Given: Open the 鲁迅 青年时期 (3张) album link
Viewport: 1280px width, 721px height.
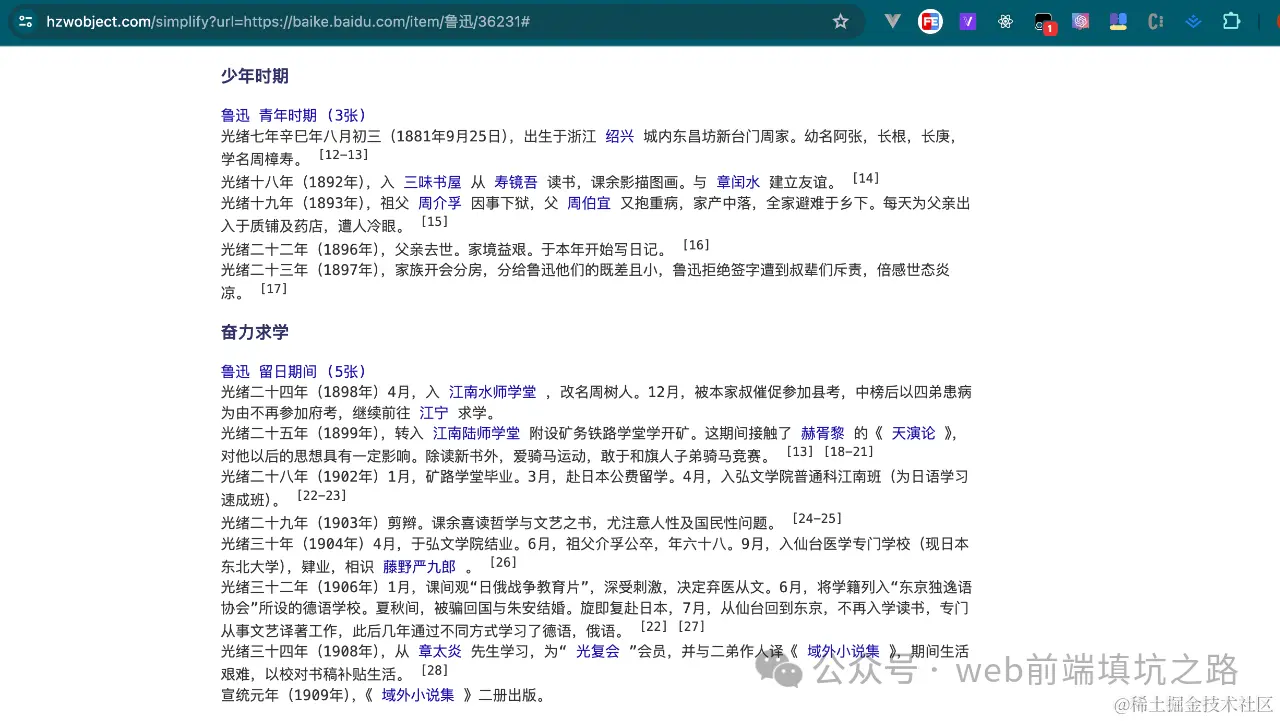Looking at the screenshot, I should click(294, 115).
